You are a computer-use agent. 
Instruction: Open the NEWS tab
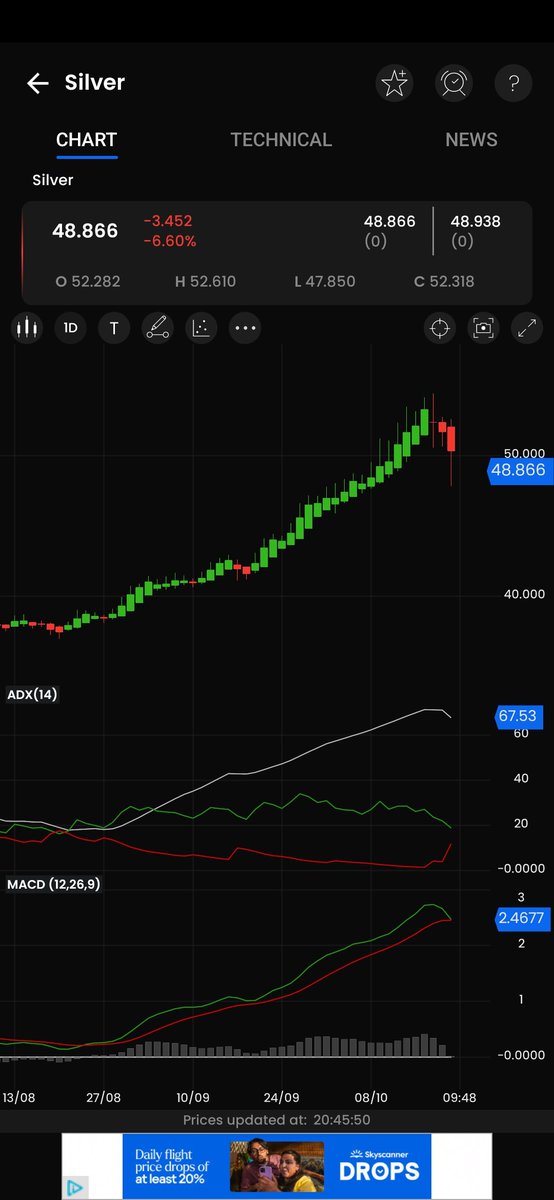pos(471,140)
